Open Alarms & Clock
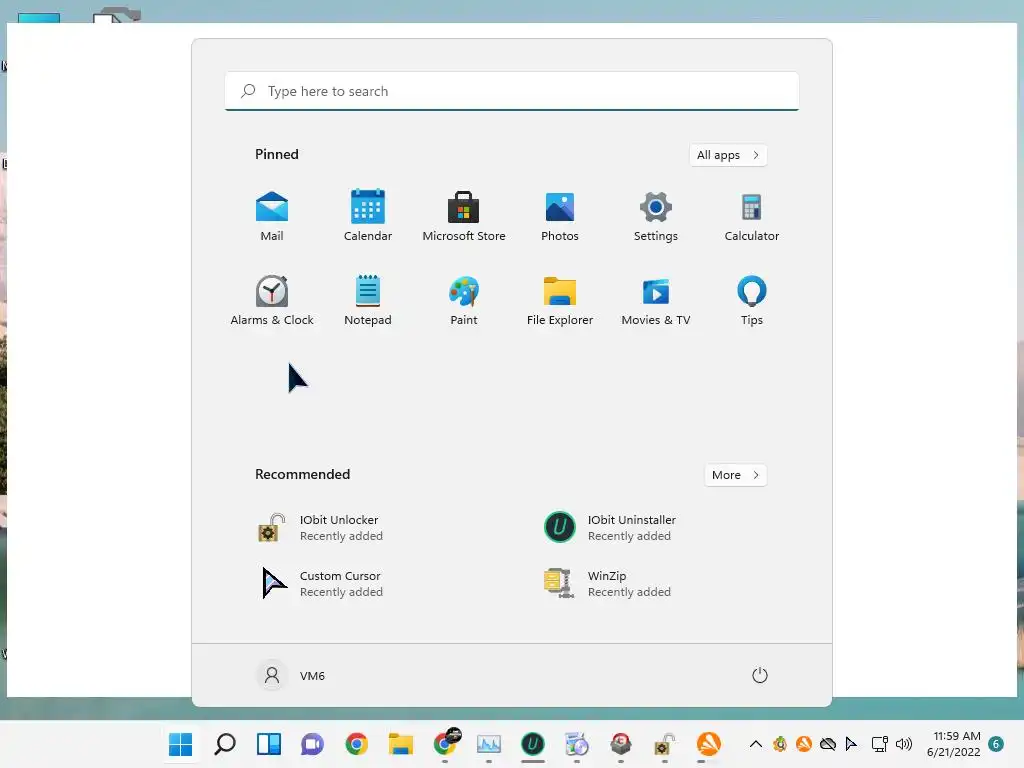 coord(272,300)
